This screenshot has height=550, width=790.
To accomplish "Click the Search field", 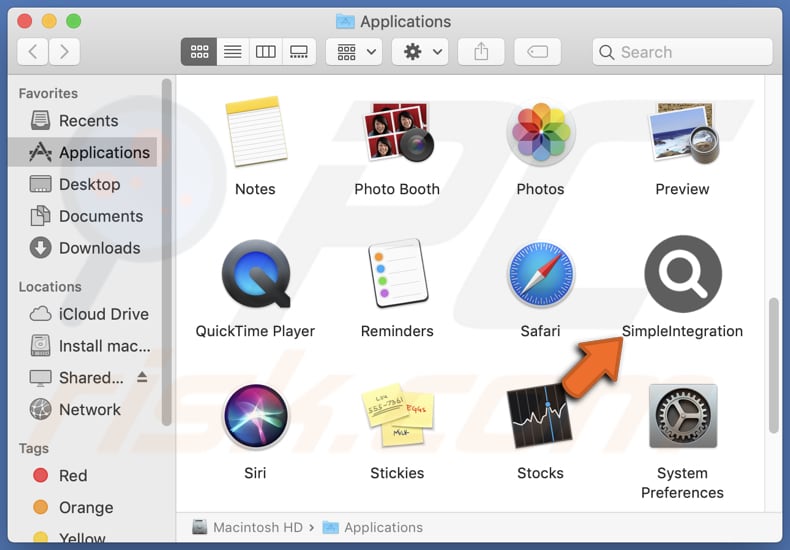I will click(683, 51).
